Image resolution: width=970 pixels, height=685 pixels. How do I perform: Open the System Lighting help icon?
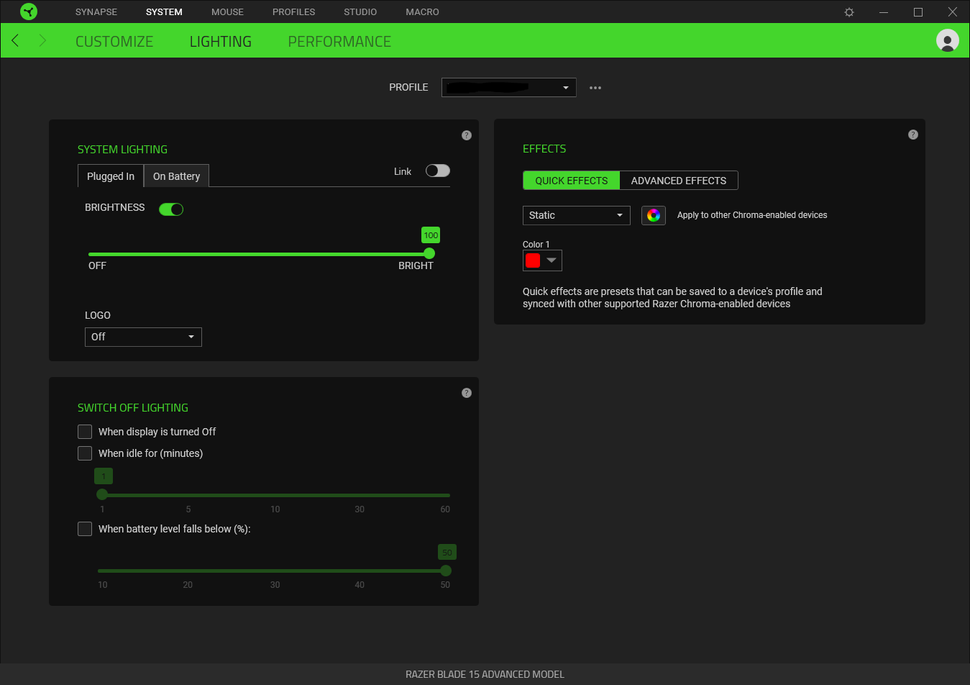pos(466,134)
